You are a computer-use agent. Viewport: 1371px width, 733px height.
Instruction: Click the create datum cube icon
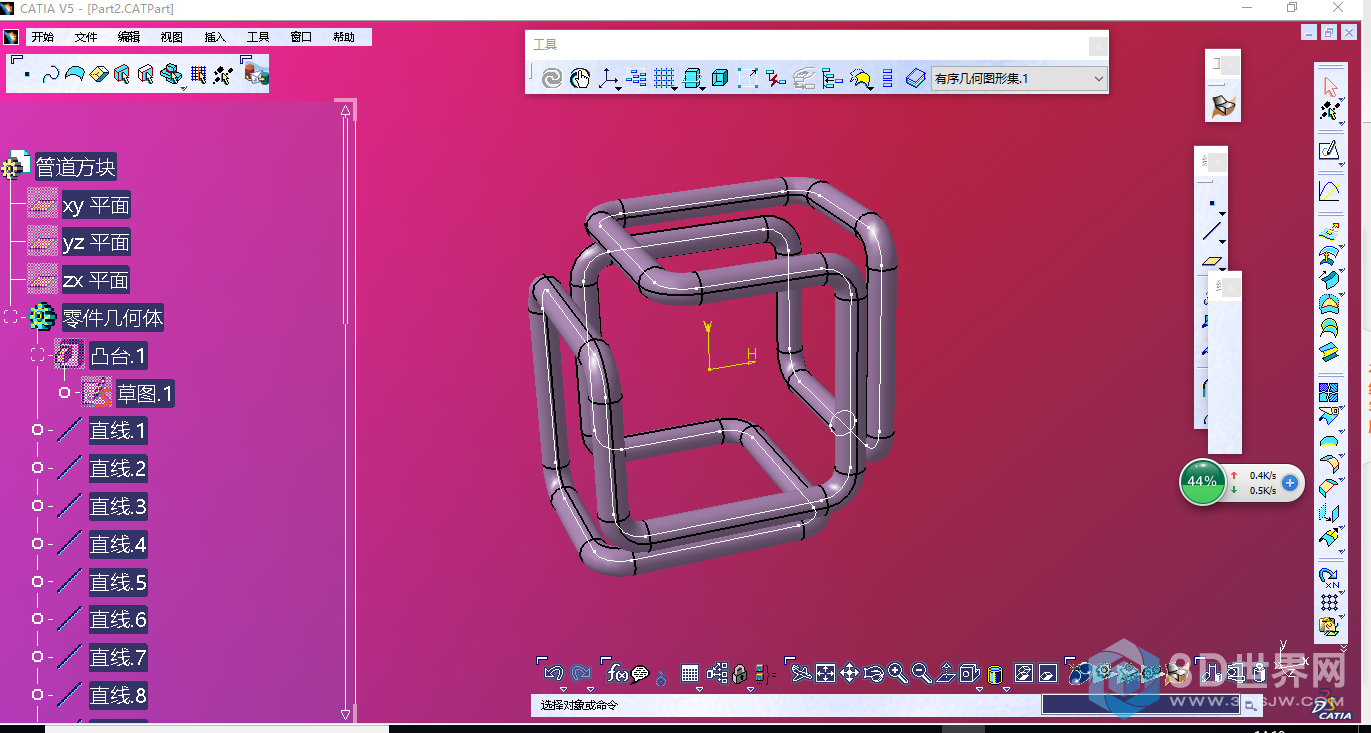(720, 78)
